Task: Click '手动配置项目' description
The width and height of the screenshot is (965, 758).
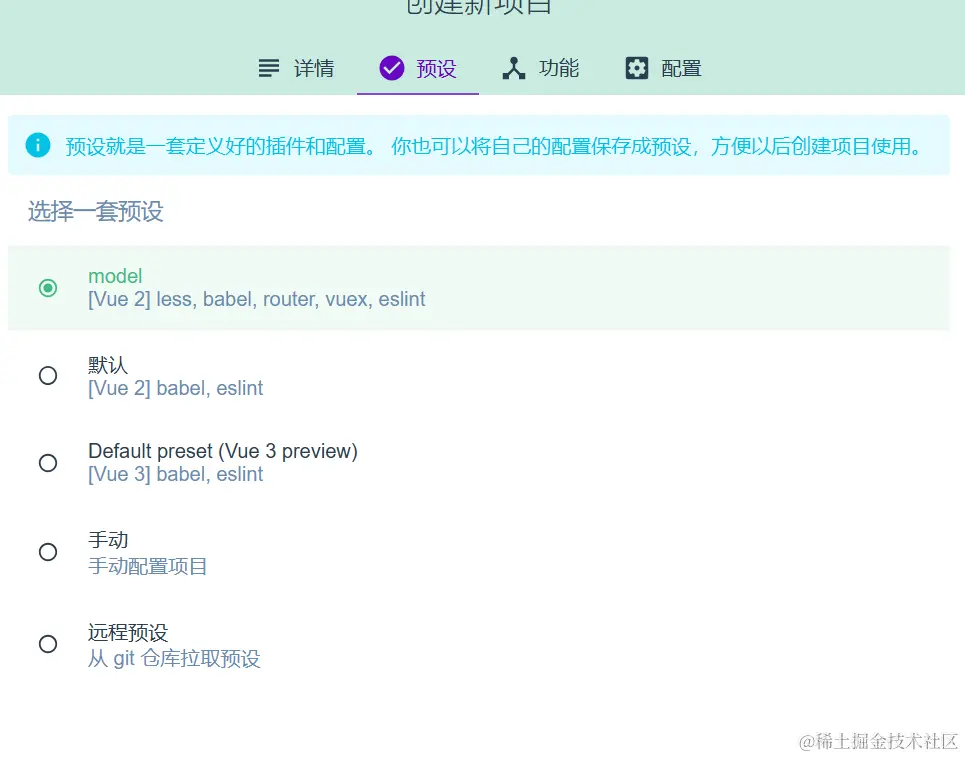Action: (x=147, y=566)
